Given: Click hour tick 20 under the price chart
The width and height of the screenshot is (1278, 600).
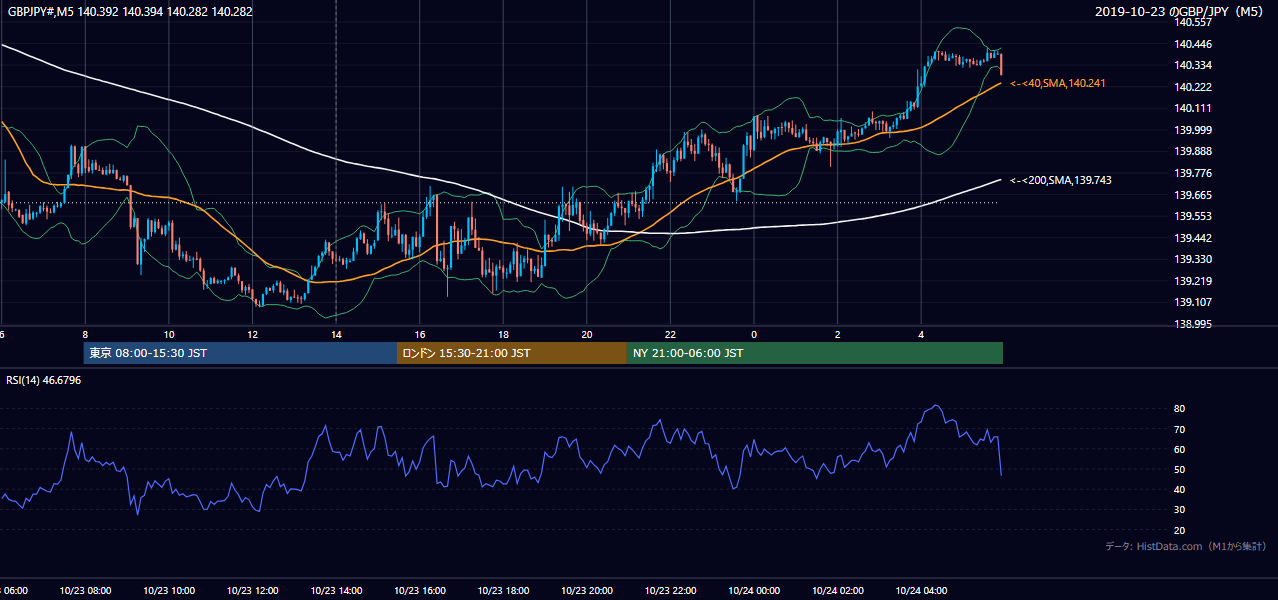Looking at the screenshot, I should pos(587,334).
